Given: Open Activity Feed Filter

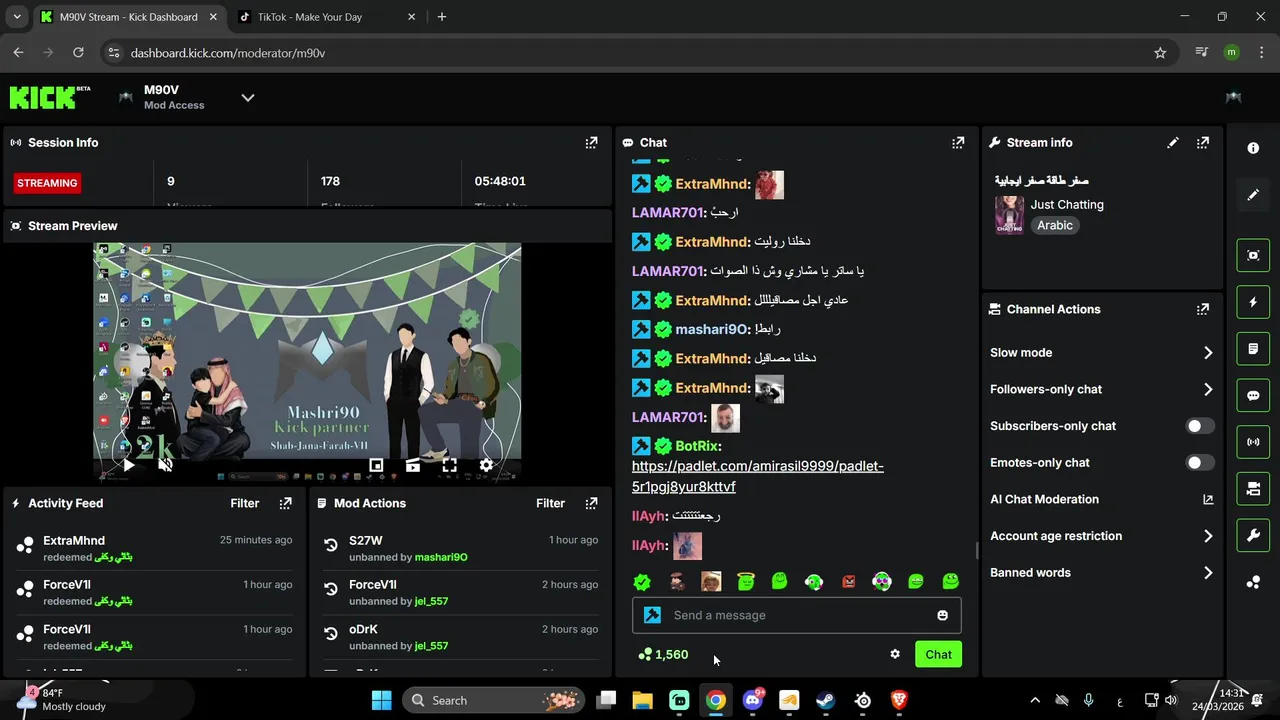Looking at the screenshot, I should [245, 503].
